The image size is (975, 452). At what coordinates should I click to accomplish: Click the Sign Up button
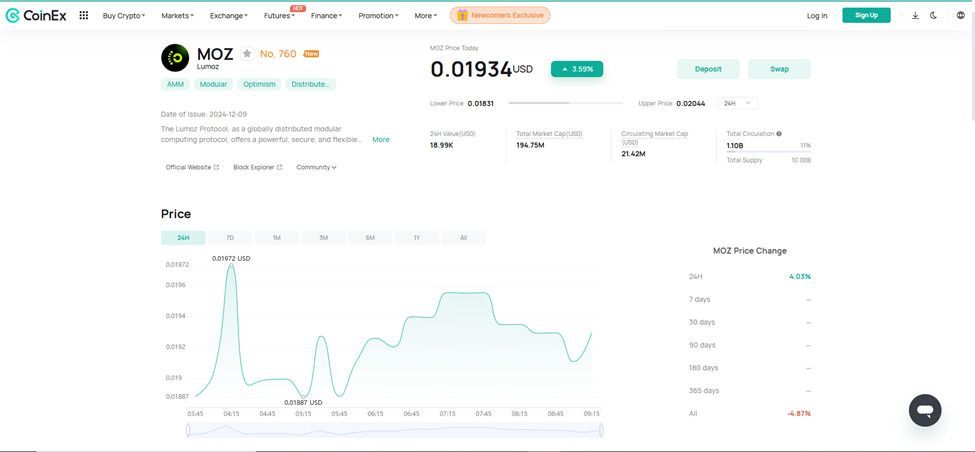[x=866, y=16]
